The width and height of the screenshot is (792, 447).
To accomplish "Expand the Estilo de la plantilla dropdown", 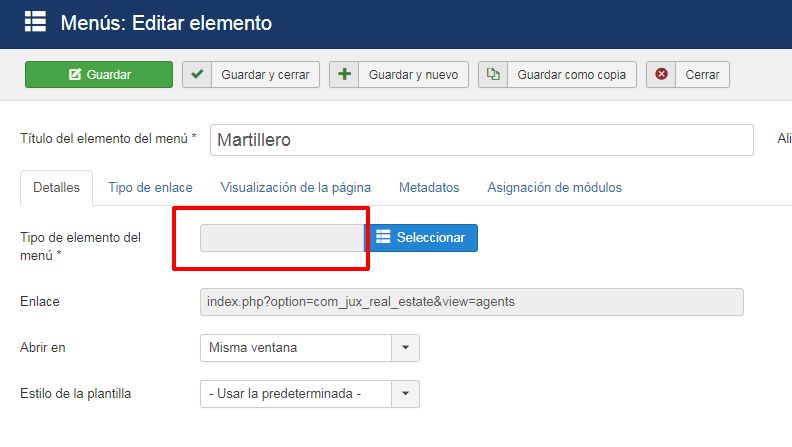I will (310, 394).
